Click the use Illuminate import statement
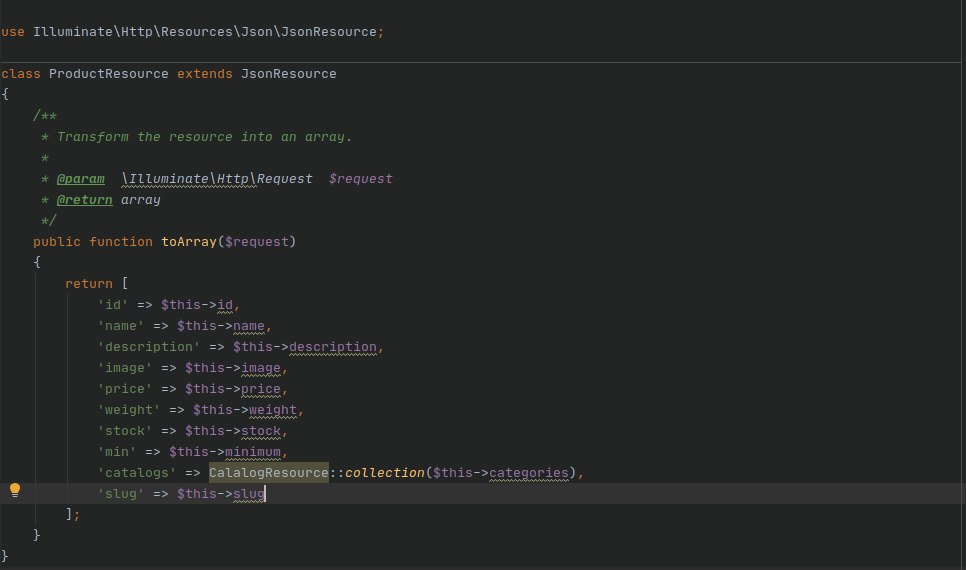This screenshot has width=966, height=570. coord(192,32)
